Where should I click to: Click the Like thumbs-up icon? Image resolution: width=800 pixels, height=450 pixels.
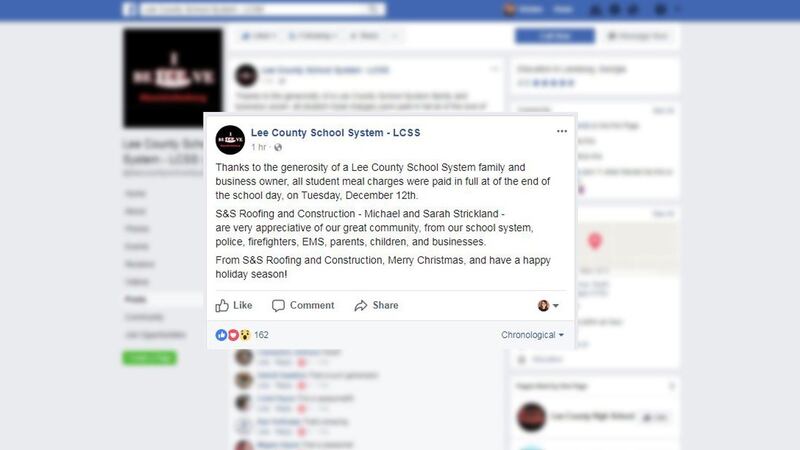pyautogui.click(x=222, y=305)
